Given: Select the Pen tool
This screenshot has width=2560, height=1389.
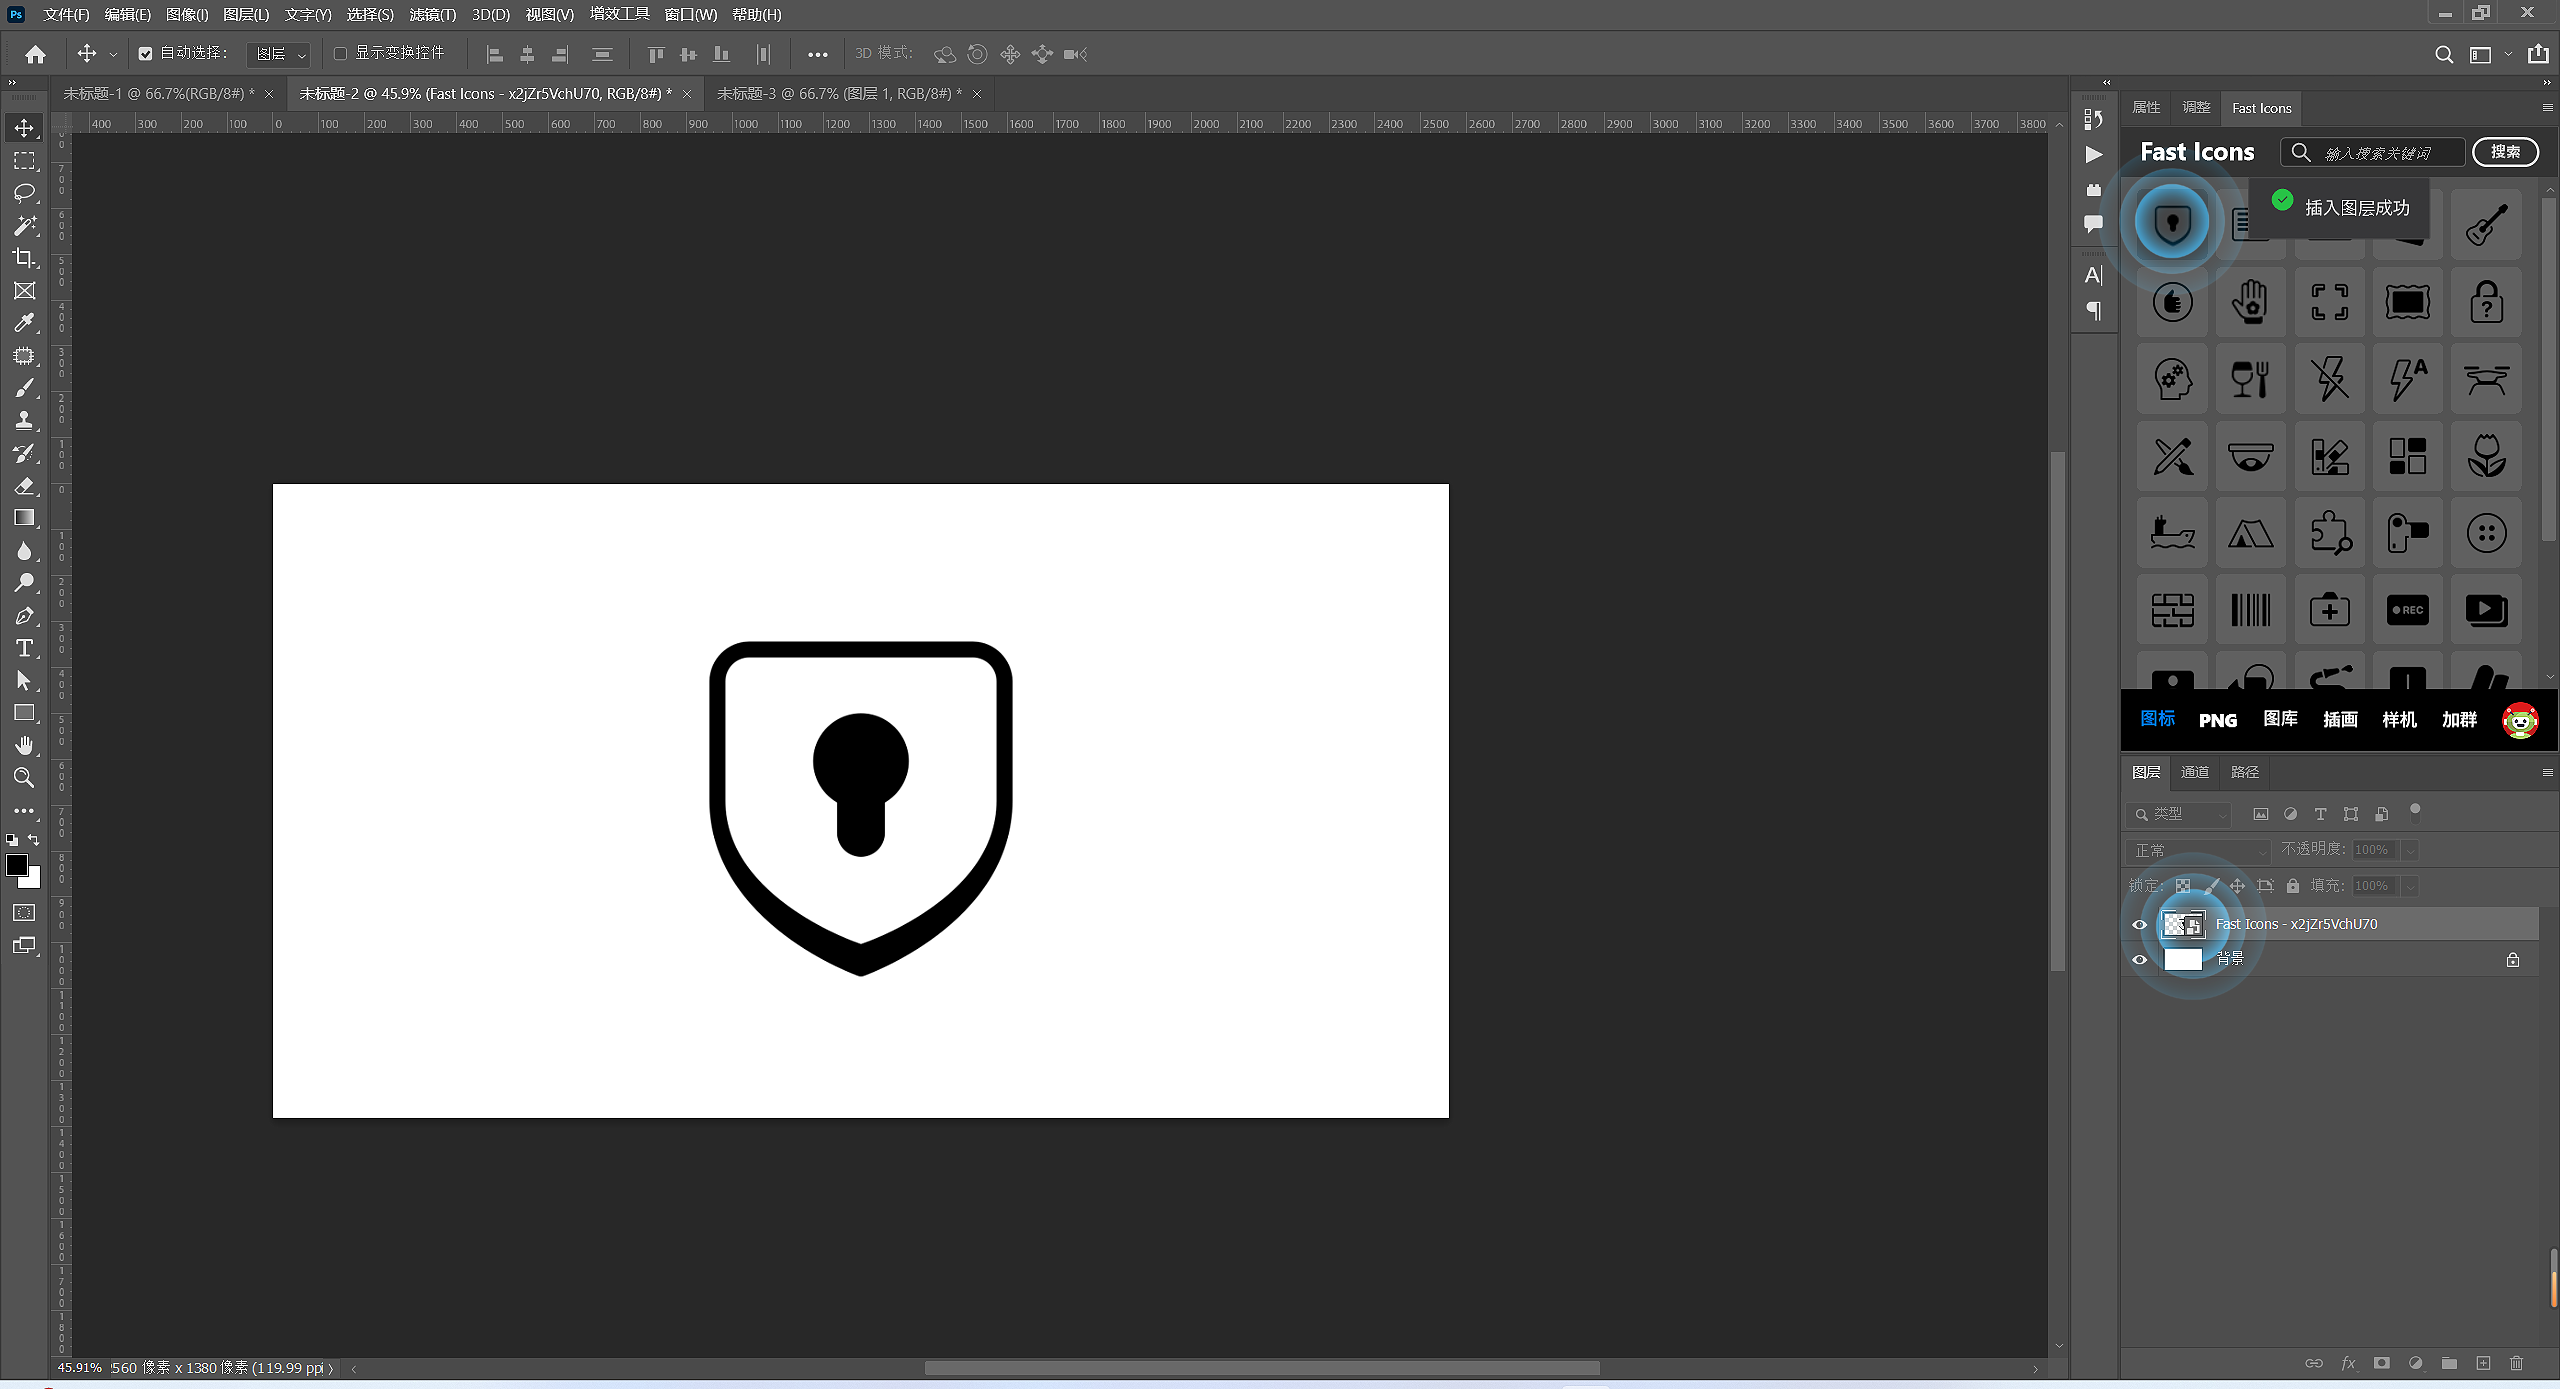Looking at the screenshot, I should pos(25,616).
